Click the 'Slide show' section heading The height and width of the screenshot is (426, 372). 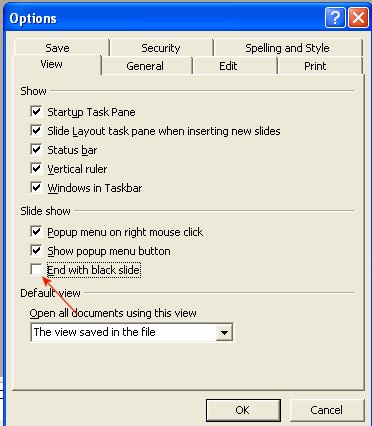coord(45,211)
